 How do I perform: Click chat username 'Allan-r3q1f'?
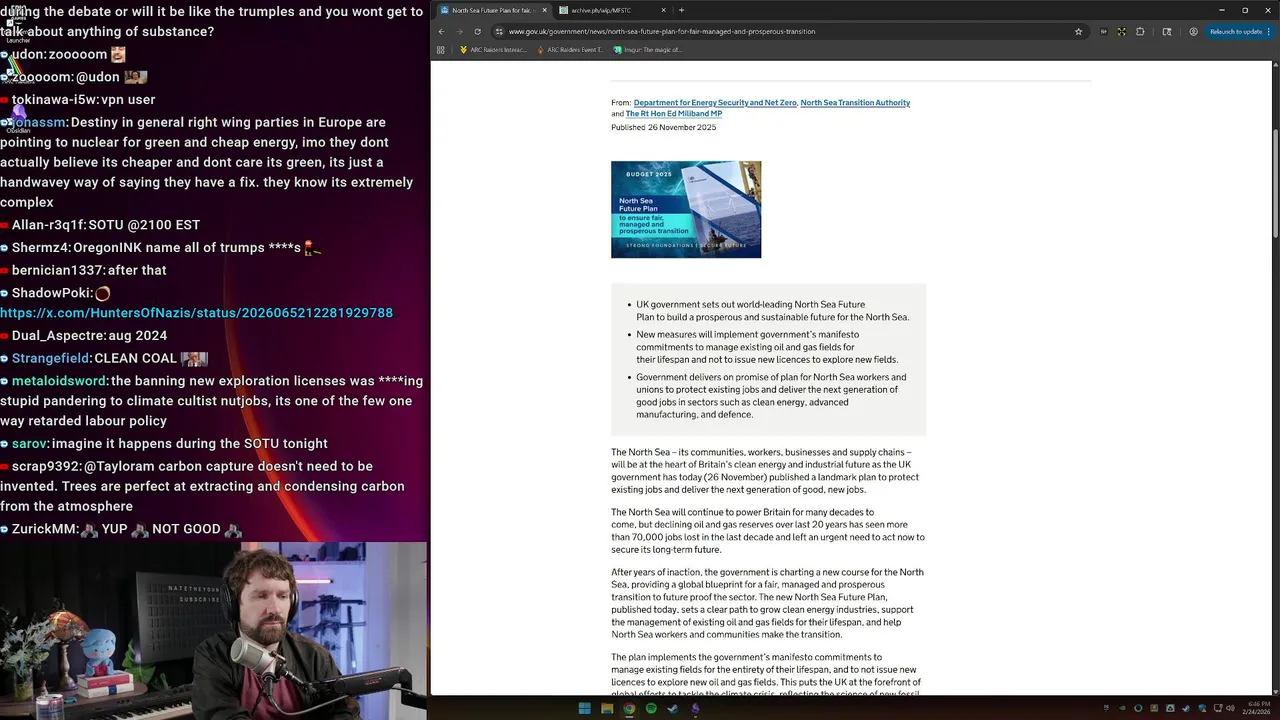point(48,225)
